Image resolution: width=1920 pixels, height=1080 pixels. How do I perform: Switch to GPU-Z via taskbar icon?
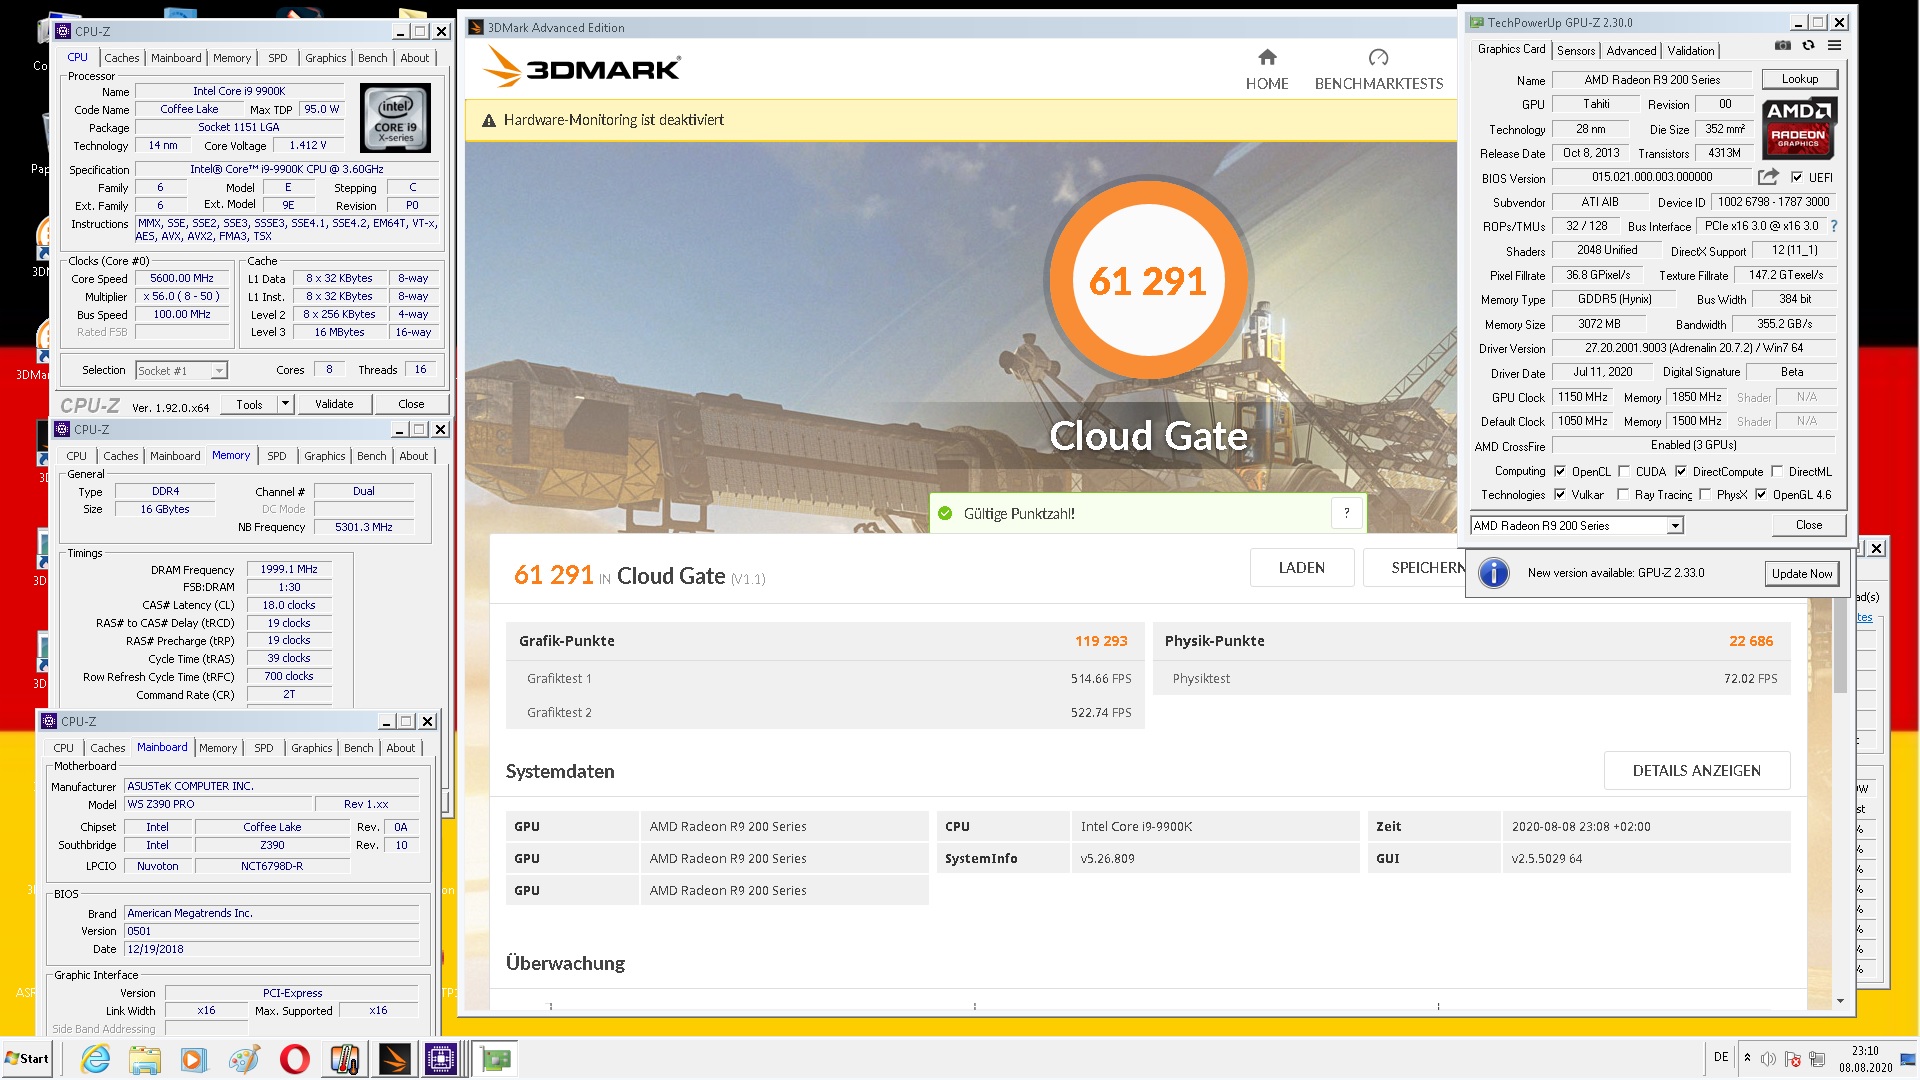tap(496, 1059)
